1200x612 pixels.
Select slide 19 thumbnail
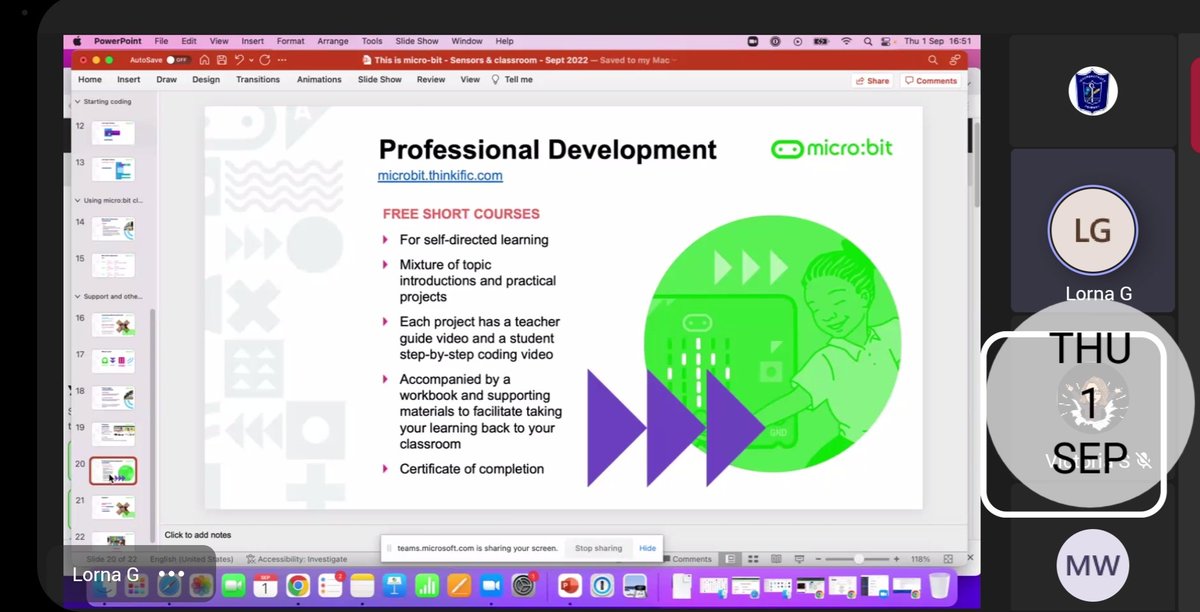pos(113,433)
